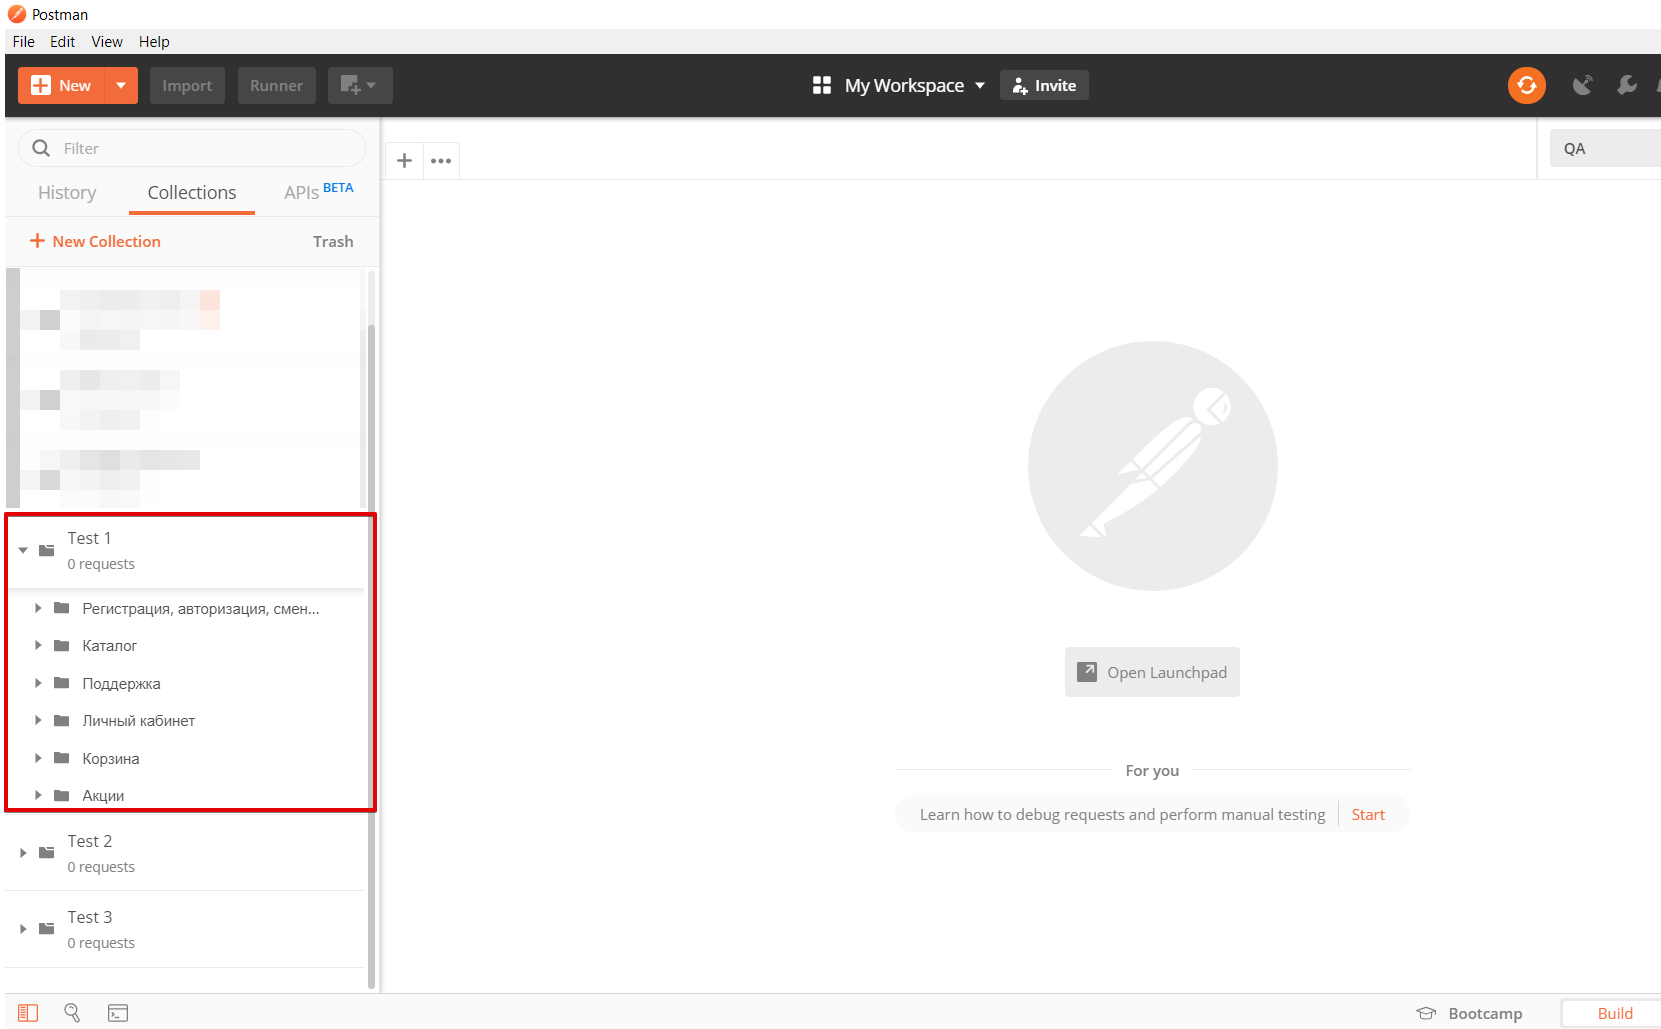Expand the Поддержка folder arrow
Viewport: 1661px width, 1029px height.
38,683
